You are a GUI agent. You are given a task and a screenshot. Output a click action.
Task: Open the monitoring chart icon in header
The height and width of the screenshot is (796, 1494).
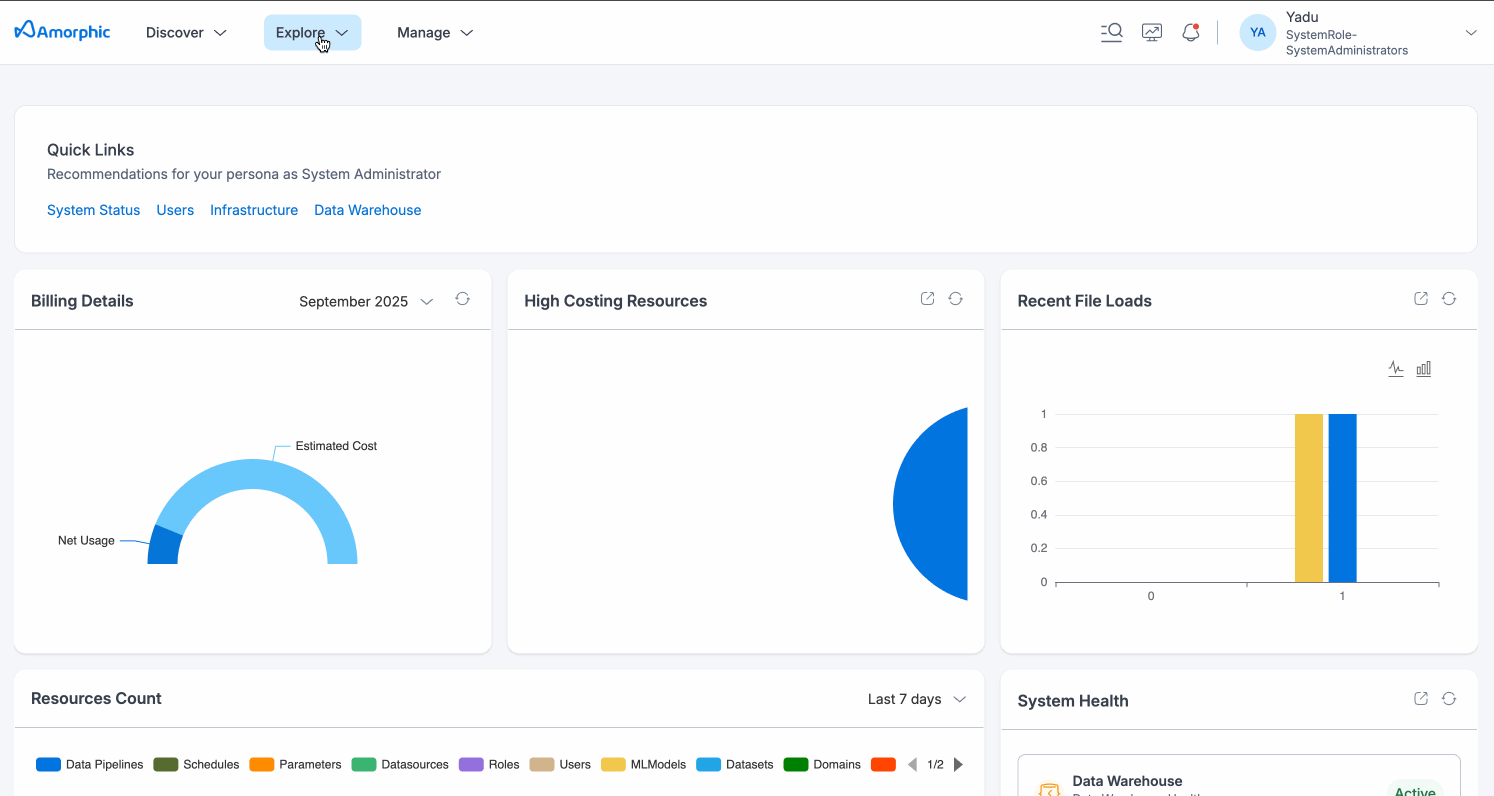click(1152, 32)
